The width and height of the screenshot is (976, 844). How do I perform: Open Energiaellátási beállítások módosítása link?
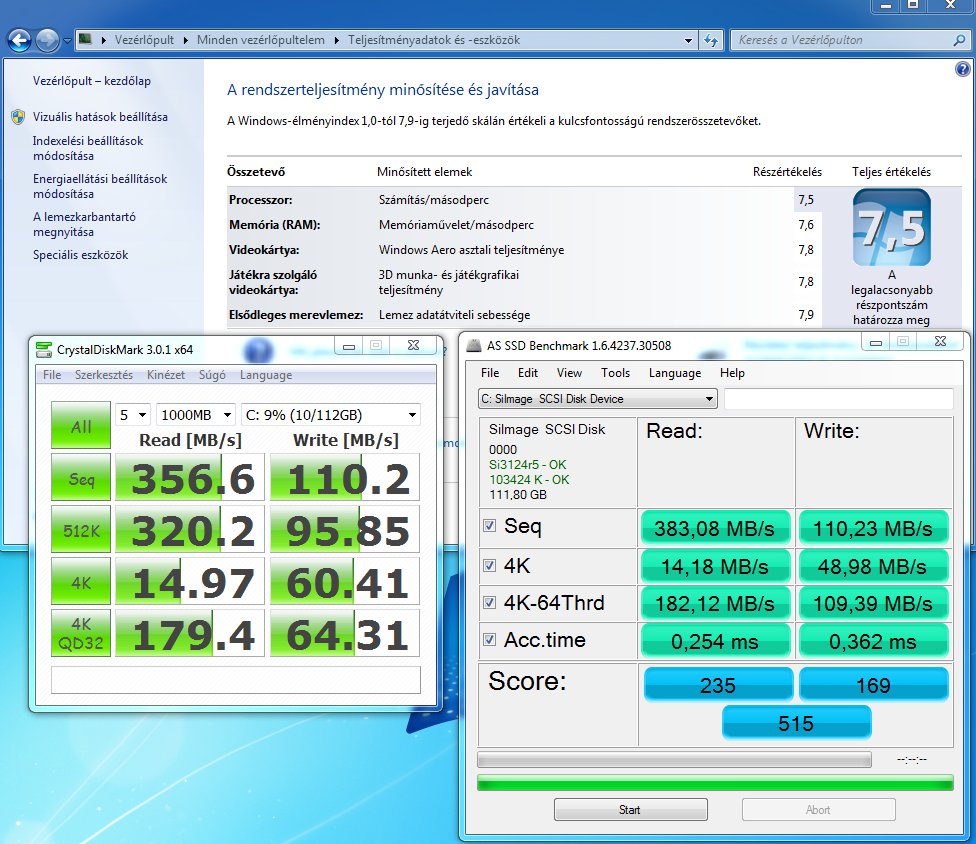(x=100, y=186)
